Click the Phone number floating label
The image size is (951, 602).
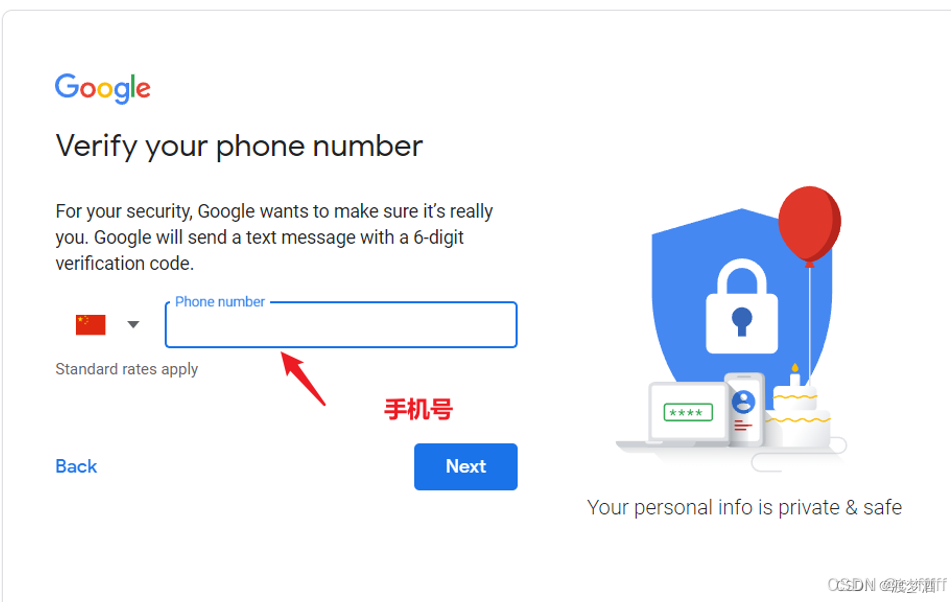coord(220,302)
